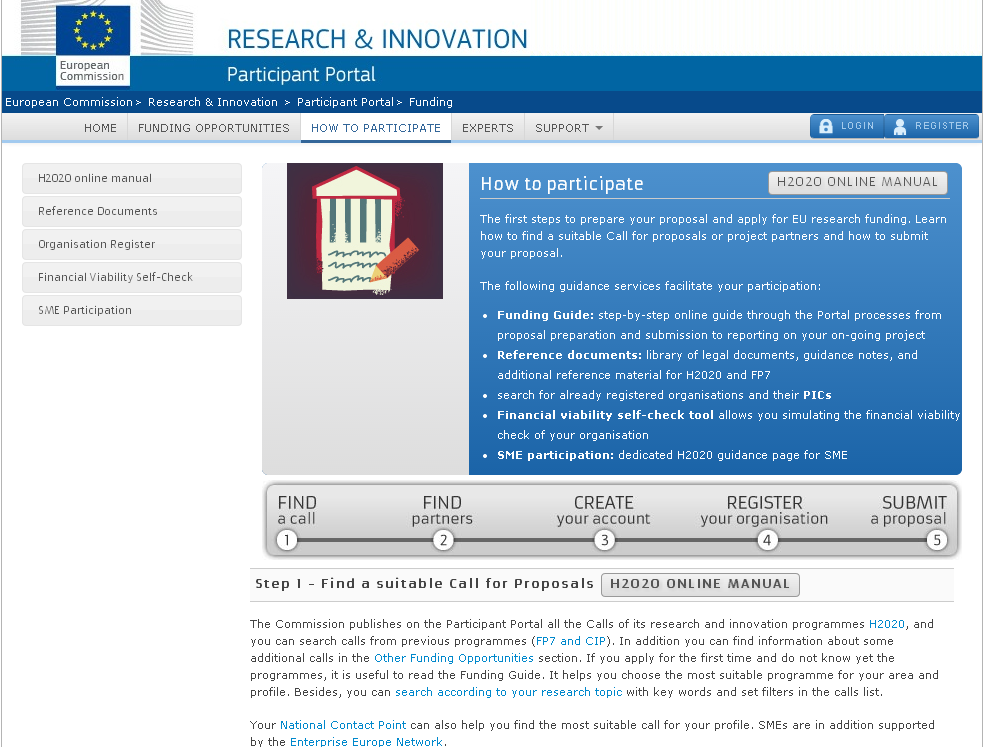Open Financial Viability Self-Check in sidebar
This screenshot has width=988, height=747.
point(132,277)
